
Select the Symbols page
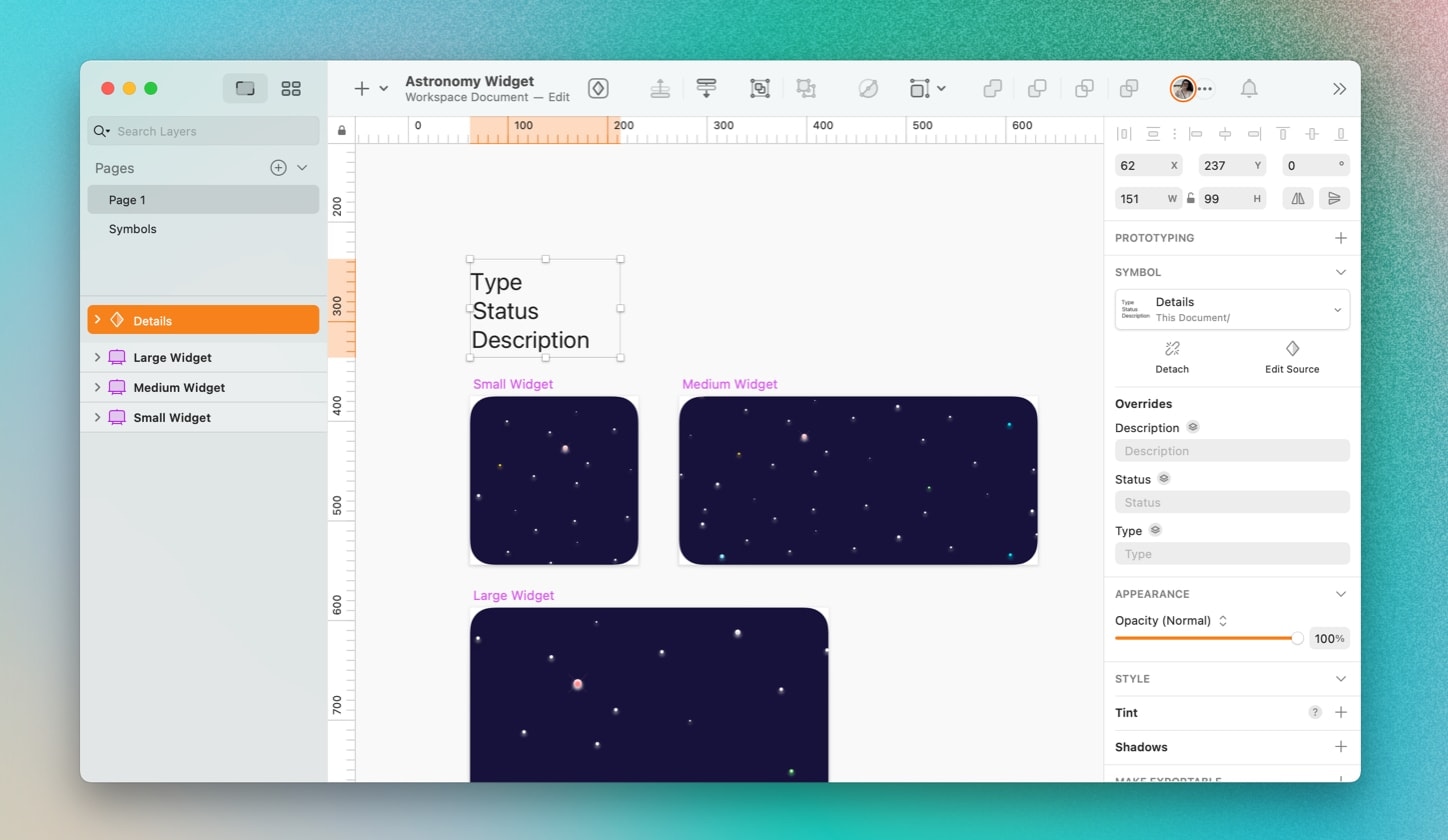[x=133, y=229]
